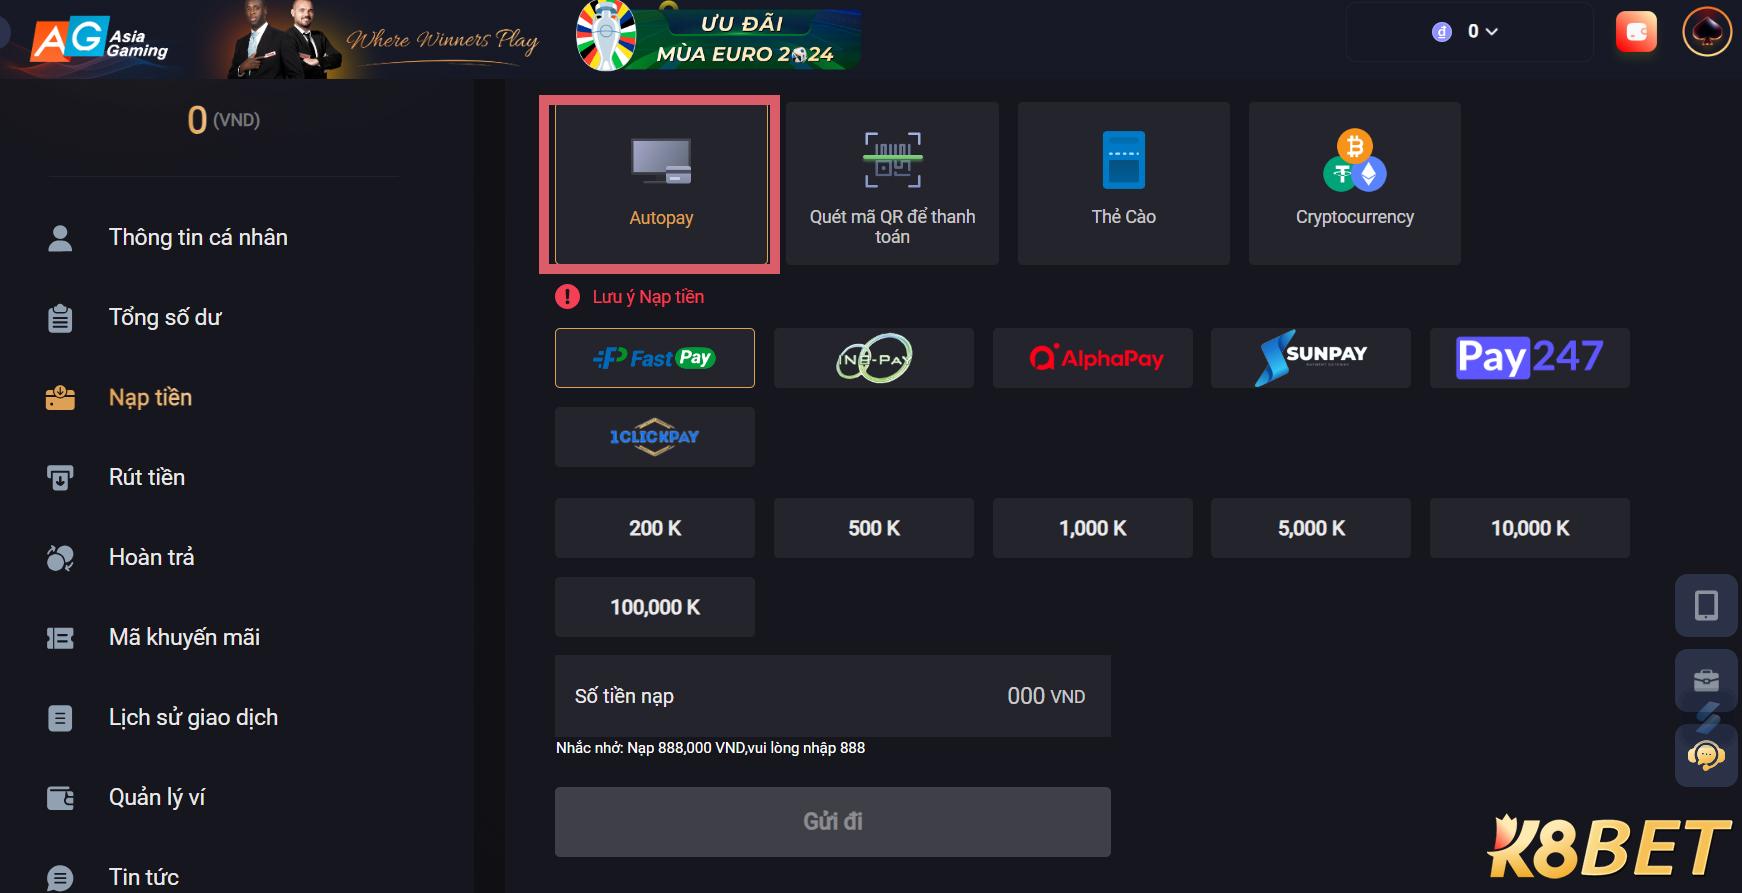Open Lịch sử giao dịch in the sidebar
Viewport: 1742px width, 893px height.
193,718
